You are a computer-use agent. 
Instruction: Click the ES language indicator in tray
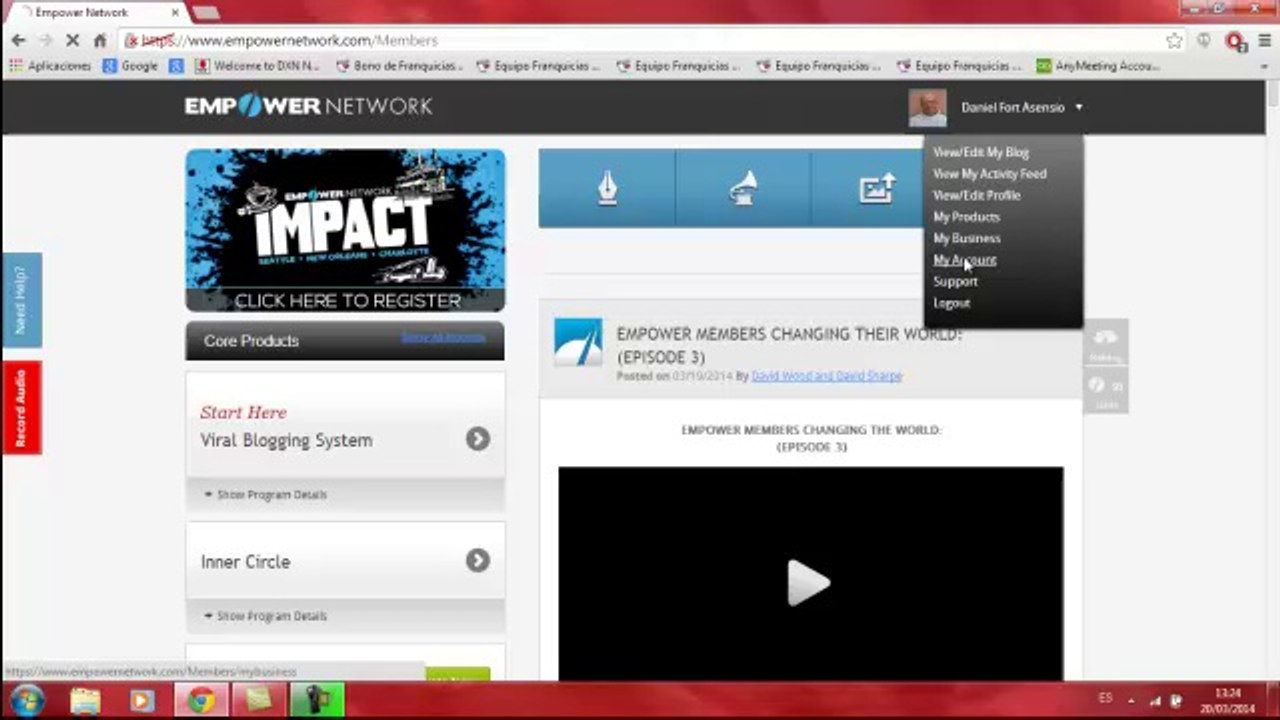pos(1105,698)
